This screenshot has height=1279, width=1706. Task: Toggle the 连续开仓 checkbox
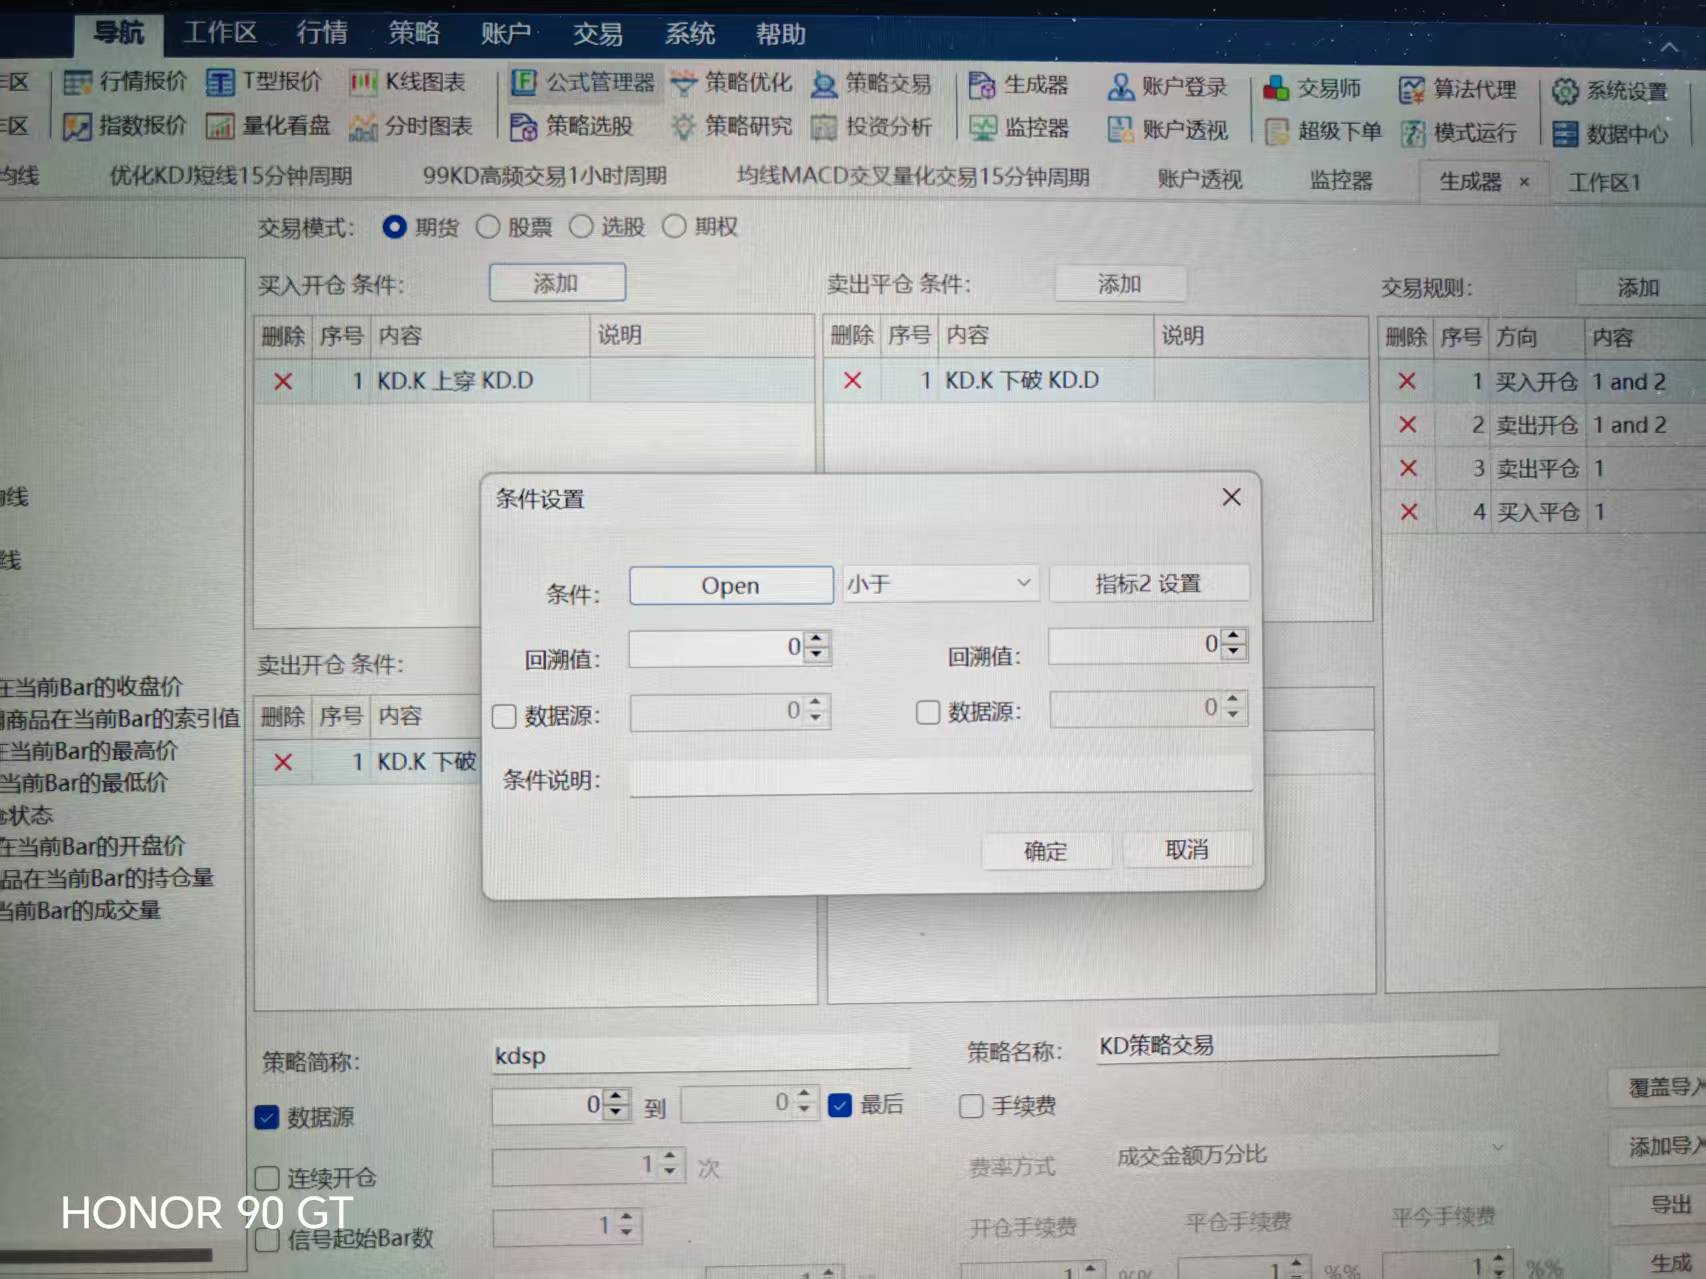coord(267,1178)
